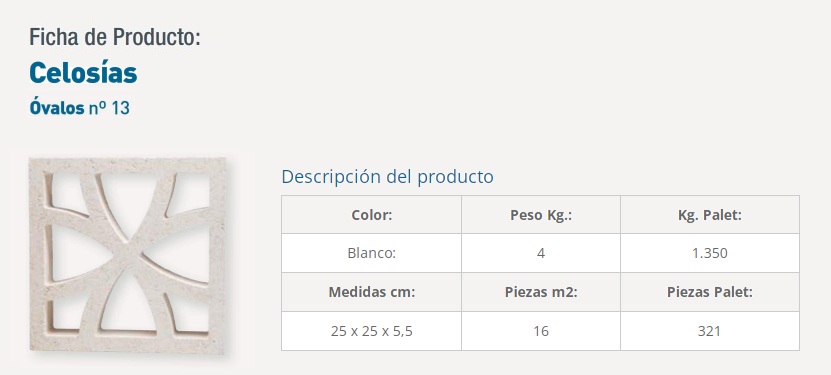Click the Óvalos nº 13 subtitle
This screenshot has height=375, width=831.
(x=79, y=108)
